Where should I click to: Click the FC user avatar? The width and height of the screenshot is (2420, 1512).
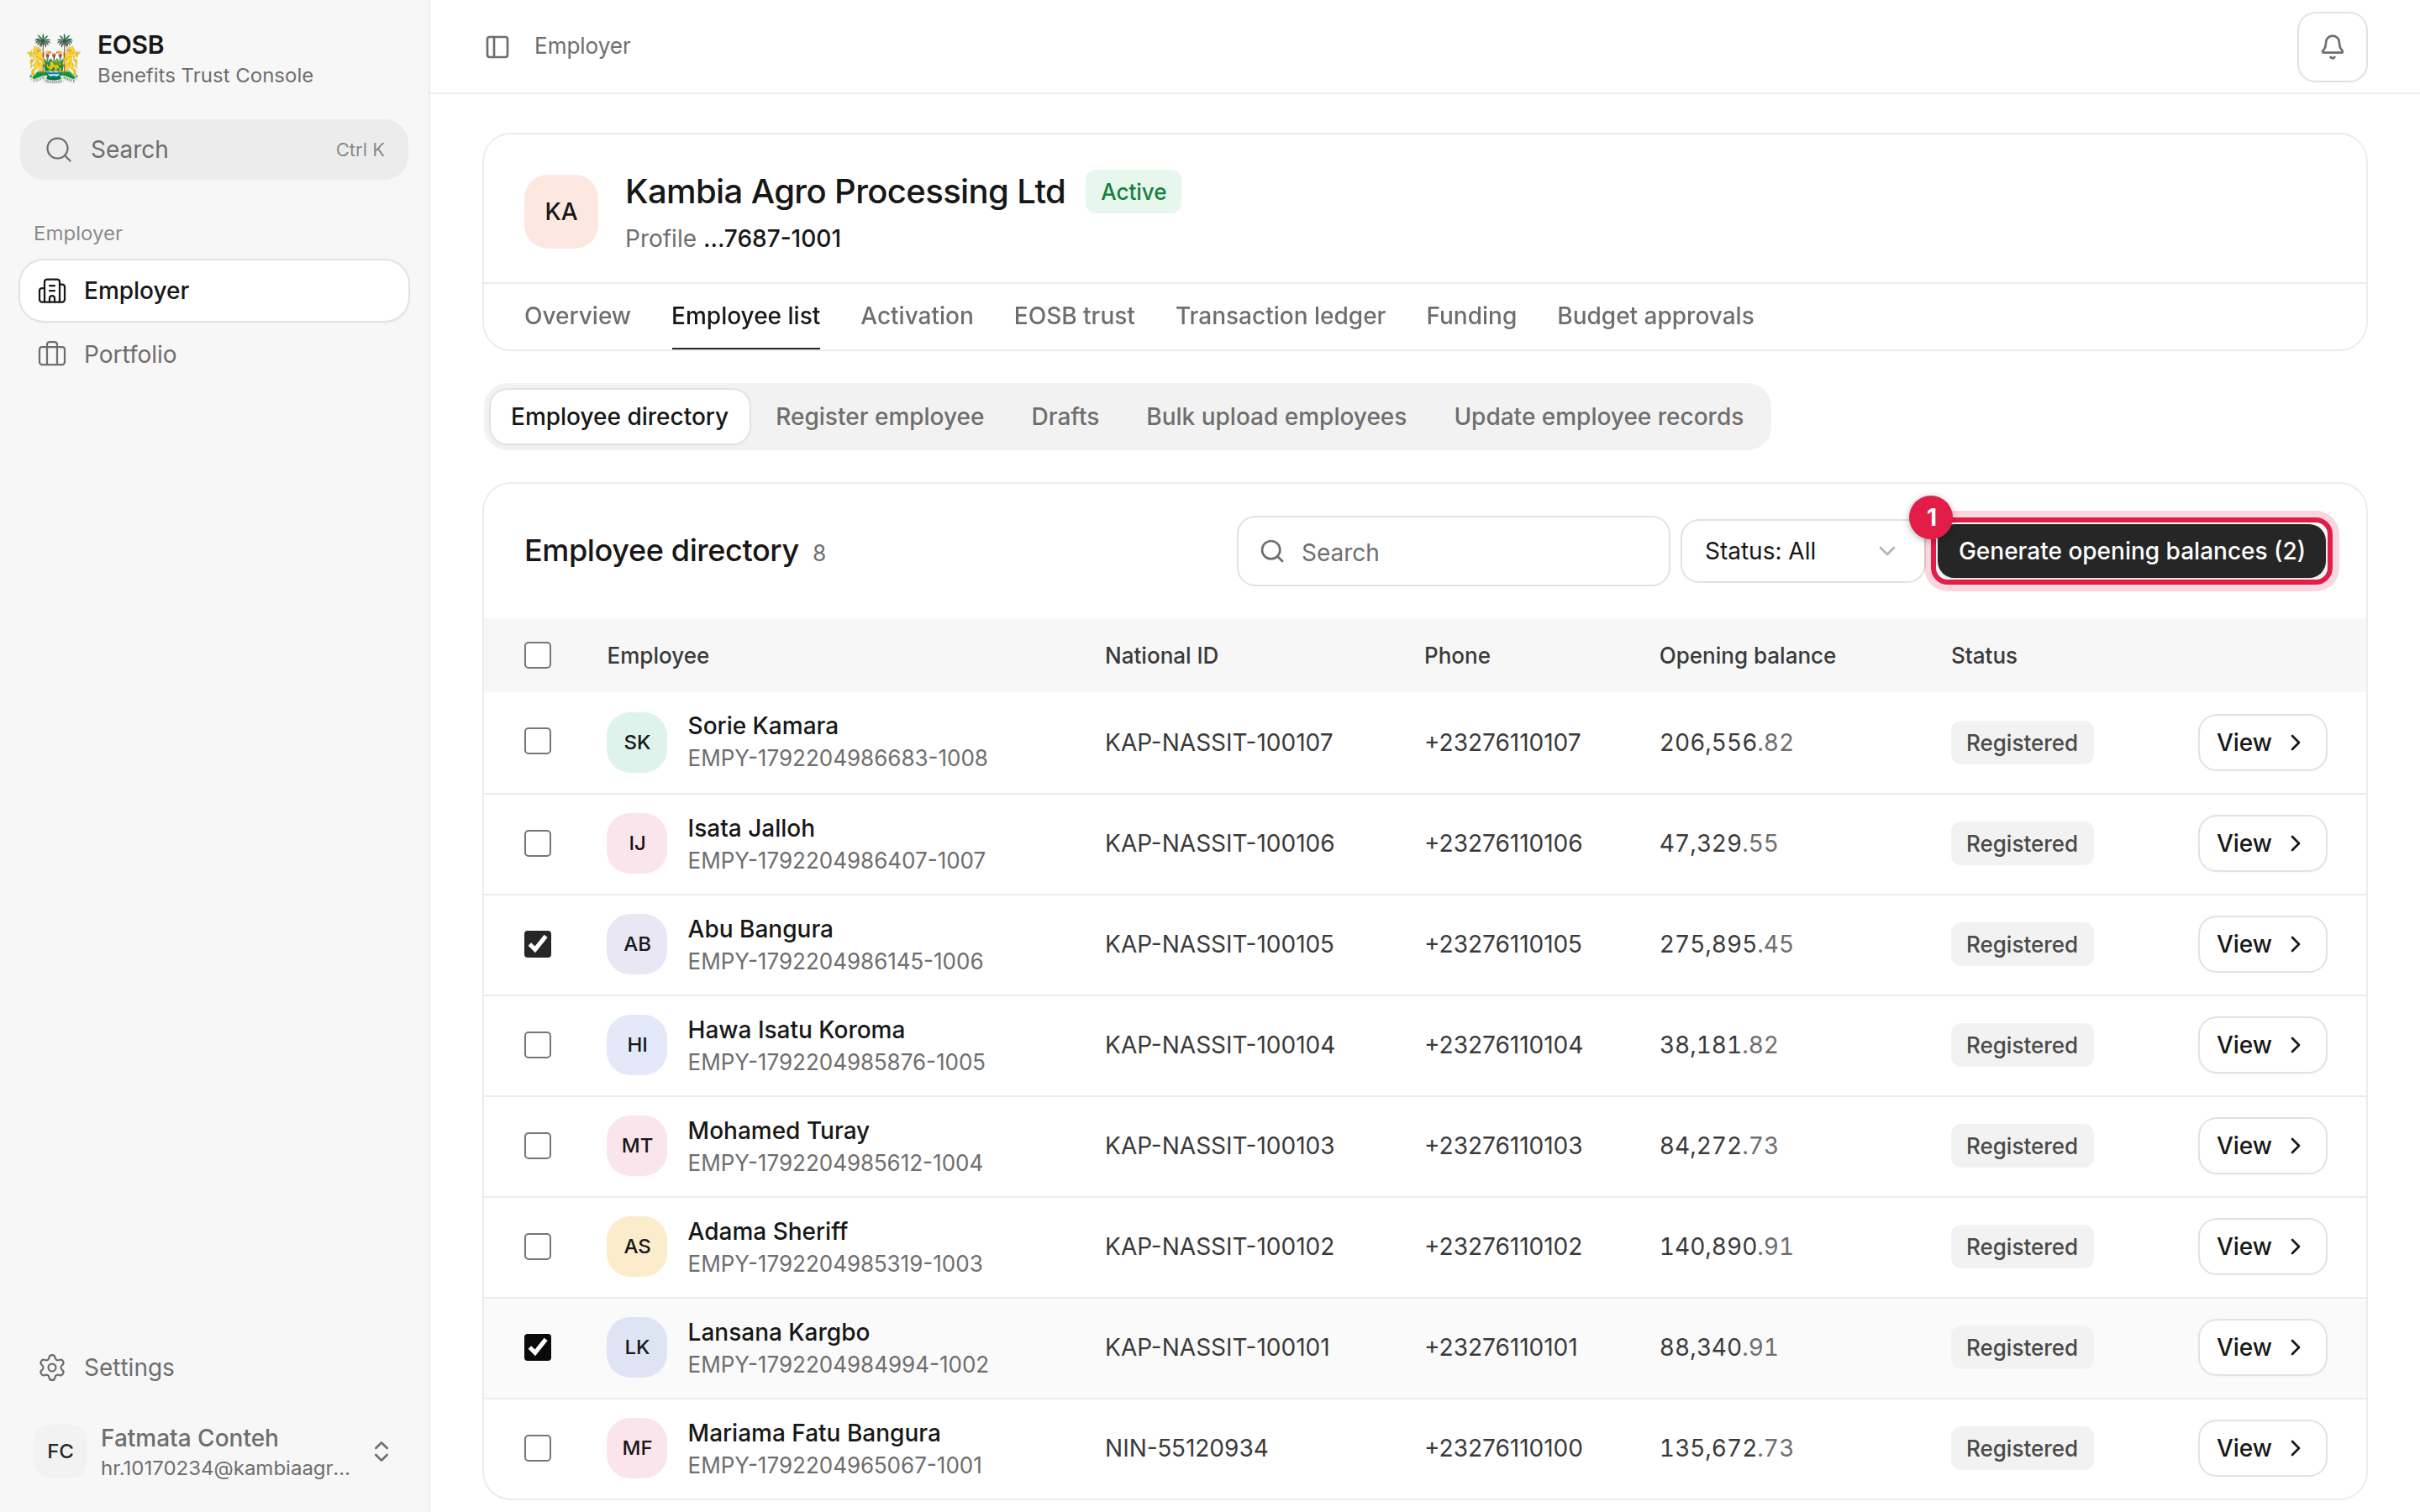60,1451
